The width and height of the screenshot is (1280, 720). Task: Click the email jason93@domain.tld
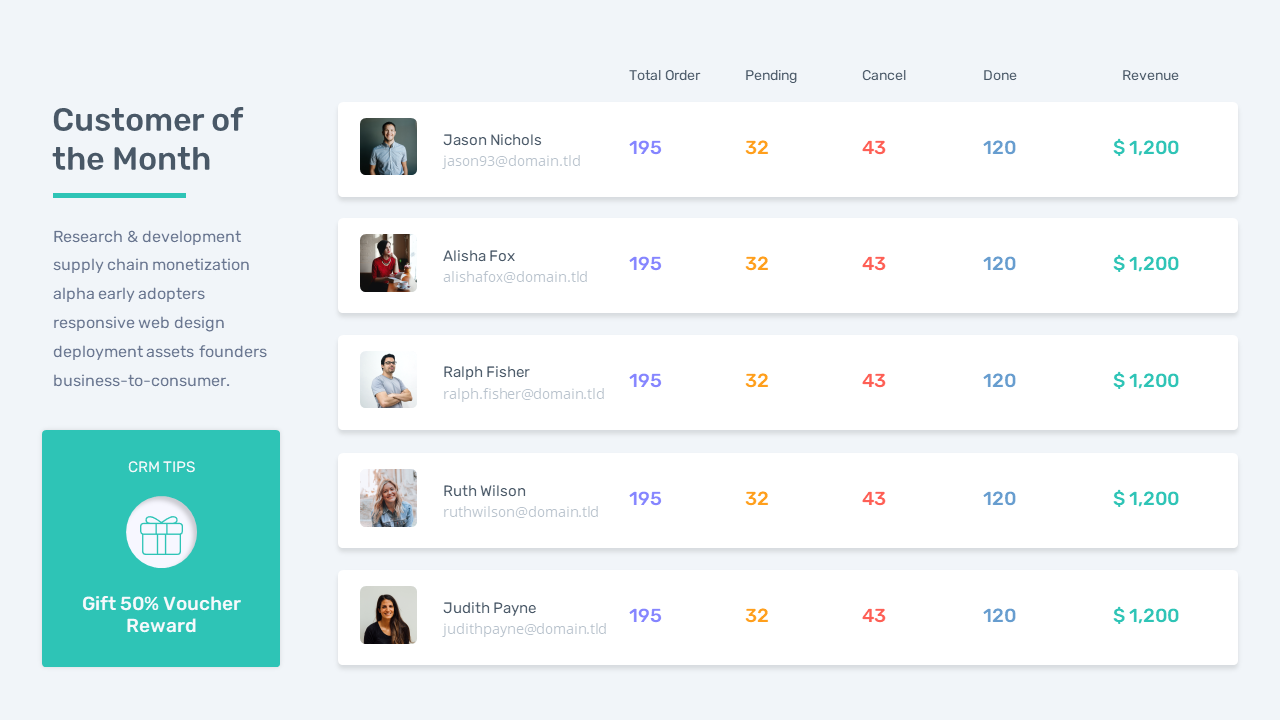512,161
